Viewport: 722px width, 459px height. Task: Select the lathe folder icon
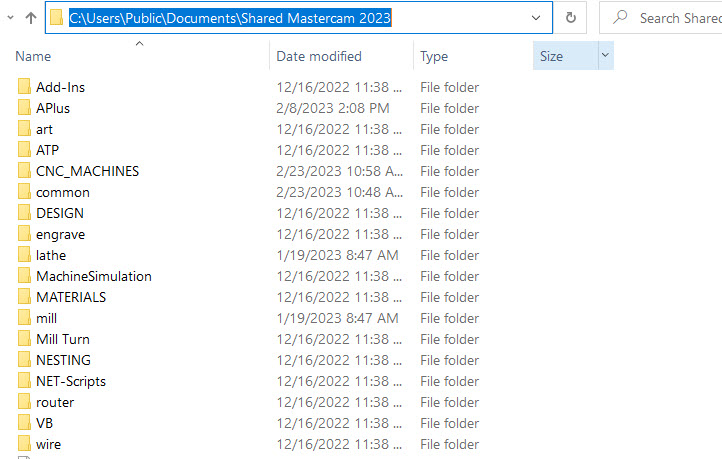click(24, 255)
